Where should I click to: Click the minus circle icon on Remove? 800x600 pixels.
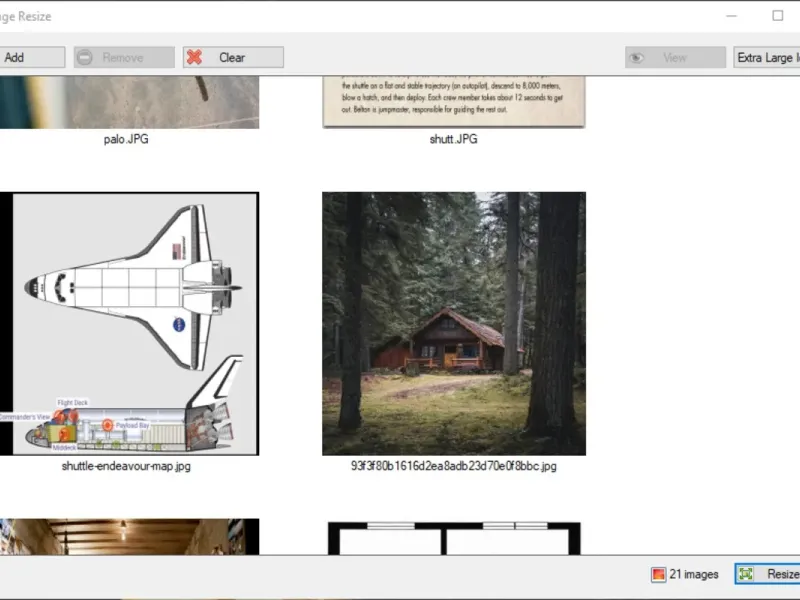[85, 57]
